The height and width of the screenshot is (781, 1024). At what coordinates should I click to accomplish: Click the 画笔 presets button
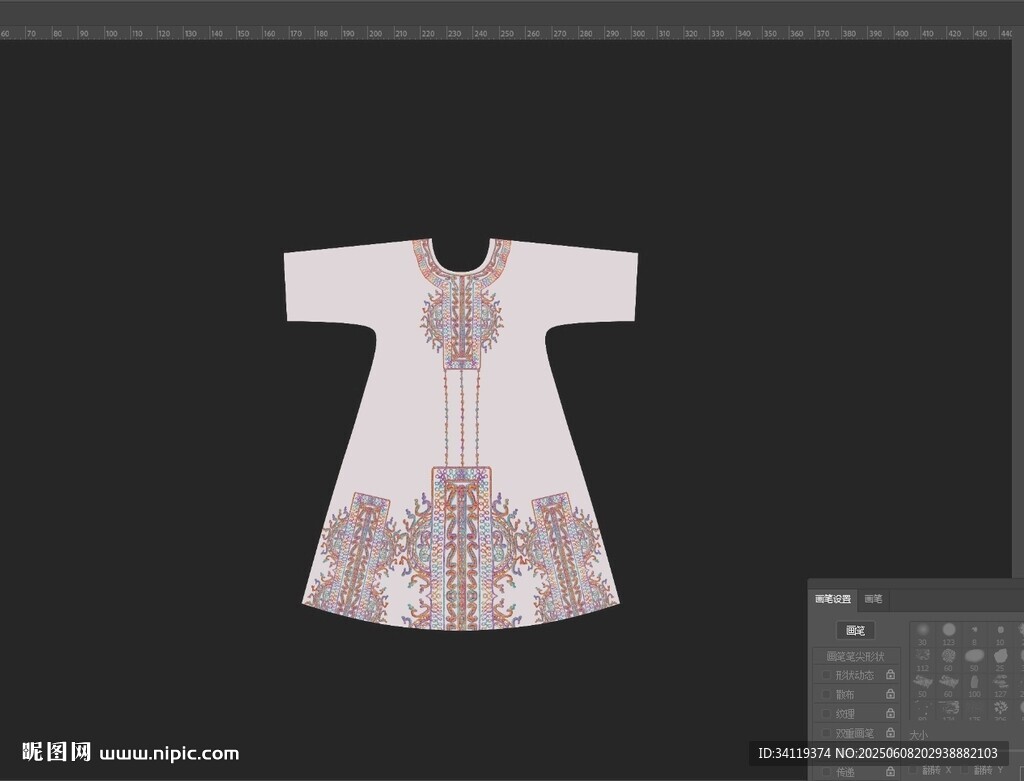click(855, 630)
